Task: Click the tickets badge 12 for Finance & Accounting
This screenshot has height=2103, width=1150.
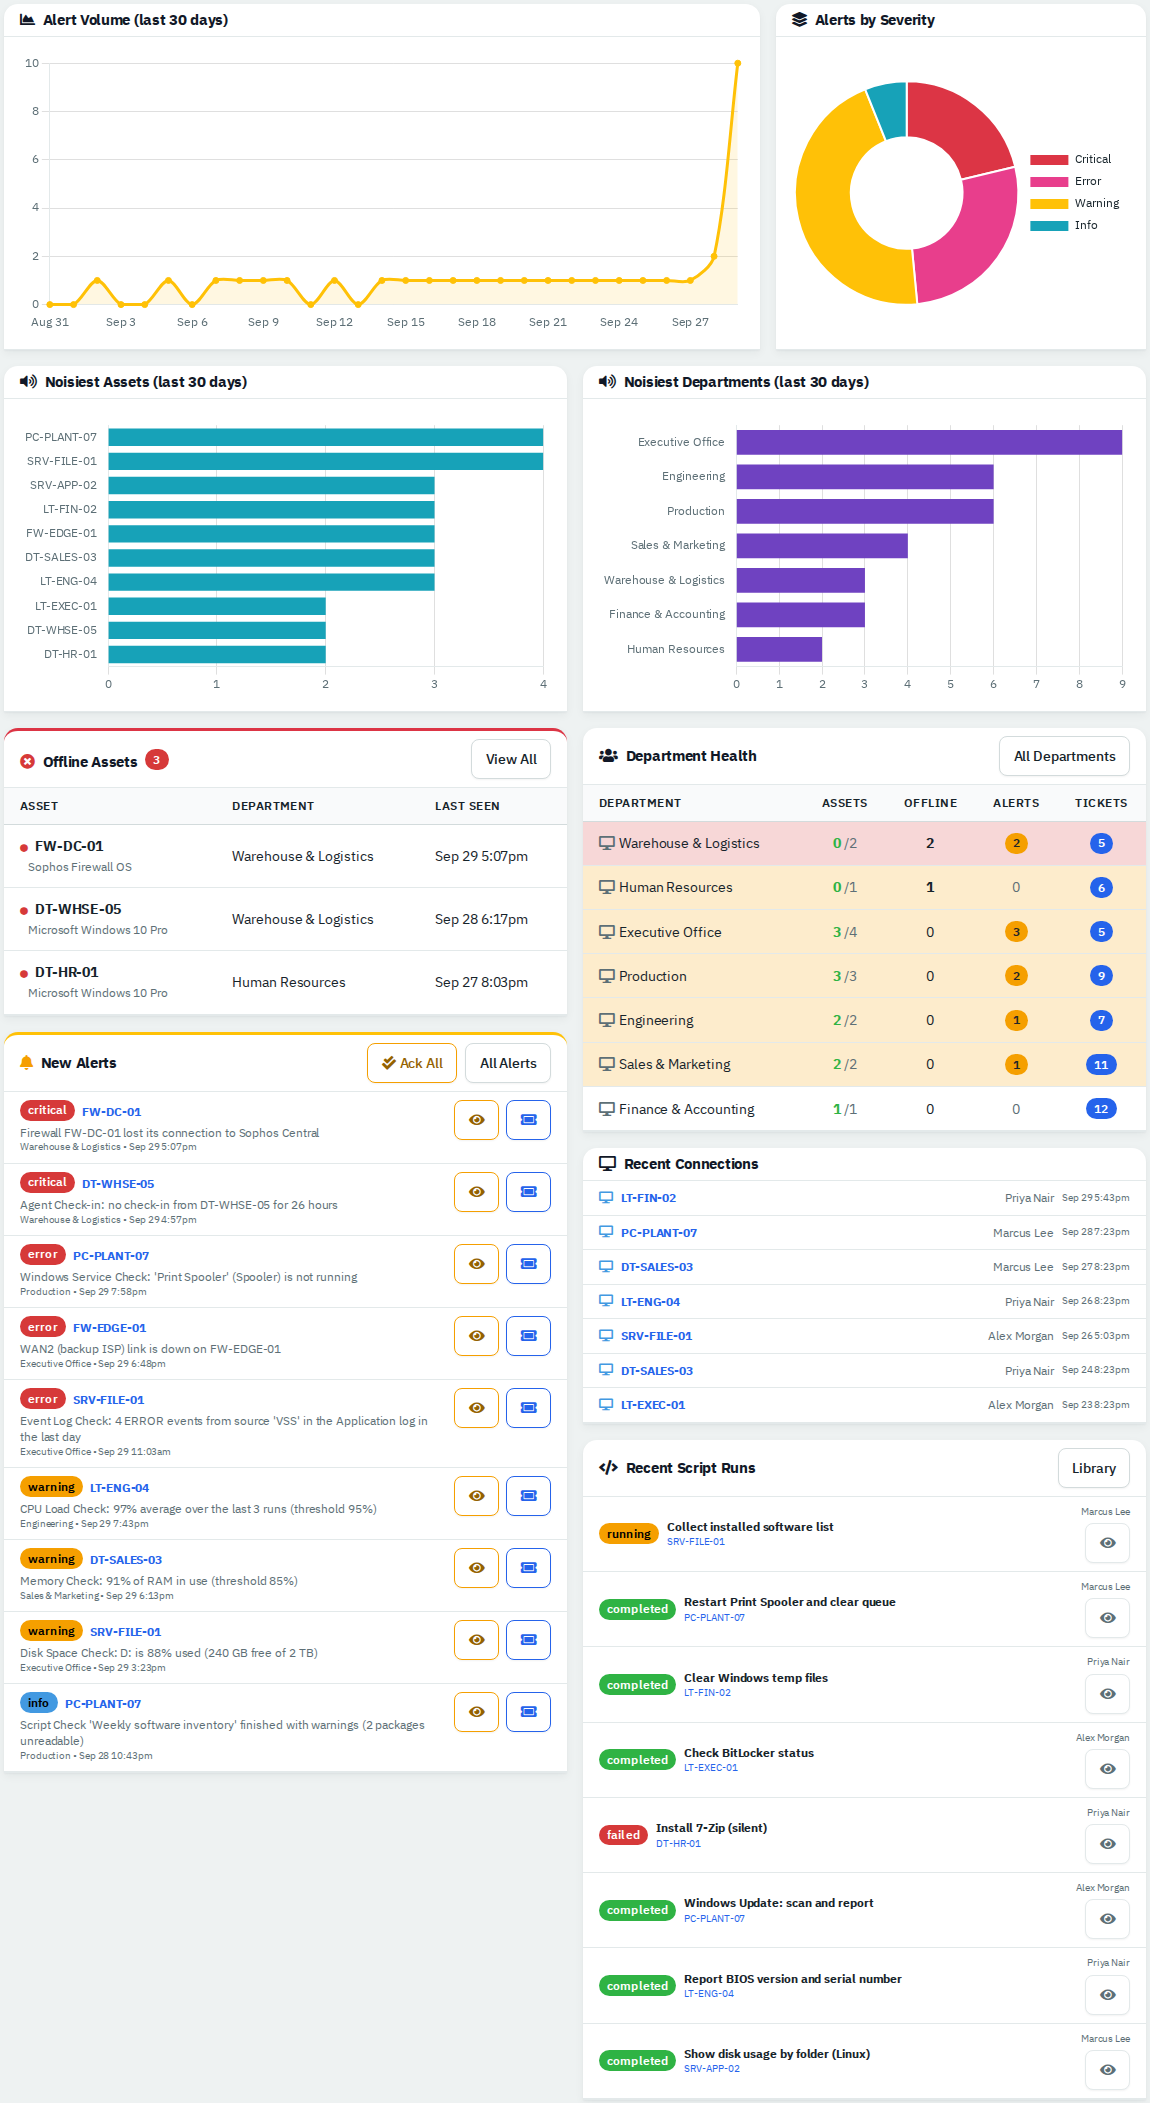Action: click(1101, 1109)
